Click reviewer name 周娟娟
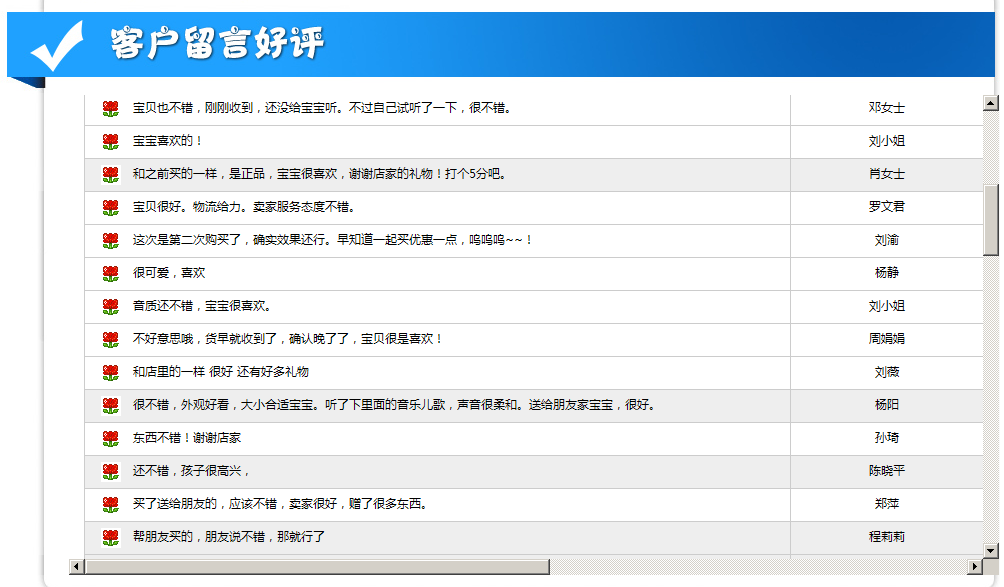Image resolution: width=1004 pixels, height=587 pixels. (886, 339)
